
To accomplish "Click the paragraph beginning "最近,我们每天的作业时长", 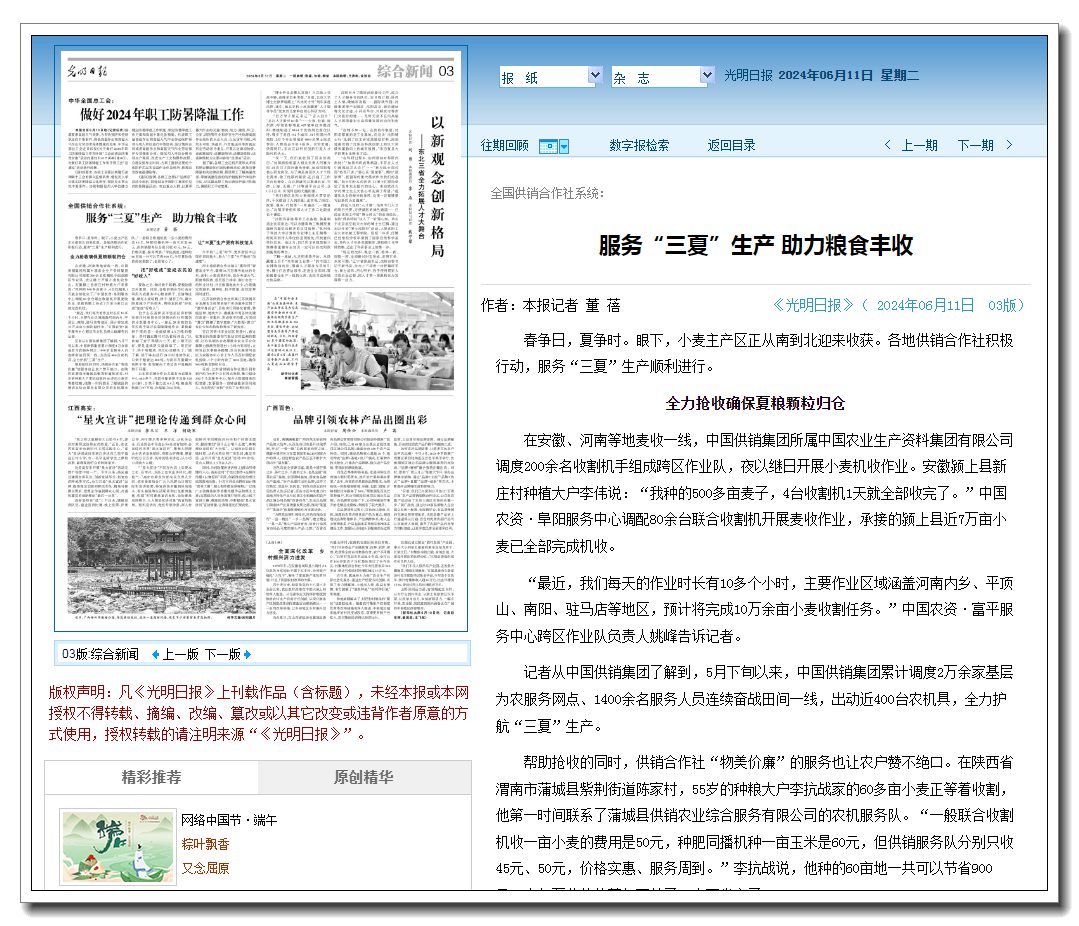I will click(755, 610).
